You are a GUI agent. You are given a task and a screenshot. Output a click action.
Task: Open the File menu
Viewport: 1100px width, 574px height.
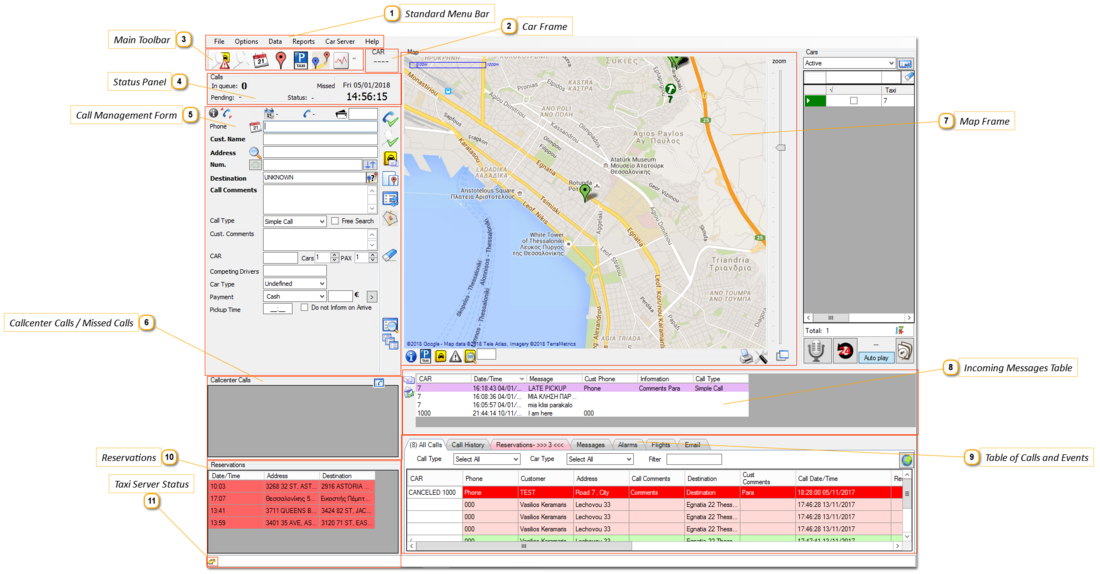coord(219,41)
